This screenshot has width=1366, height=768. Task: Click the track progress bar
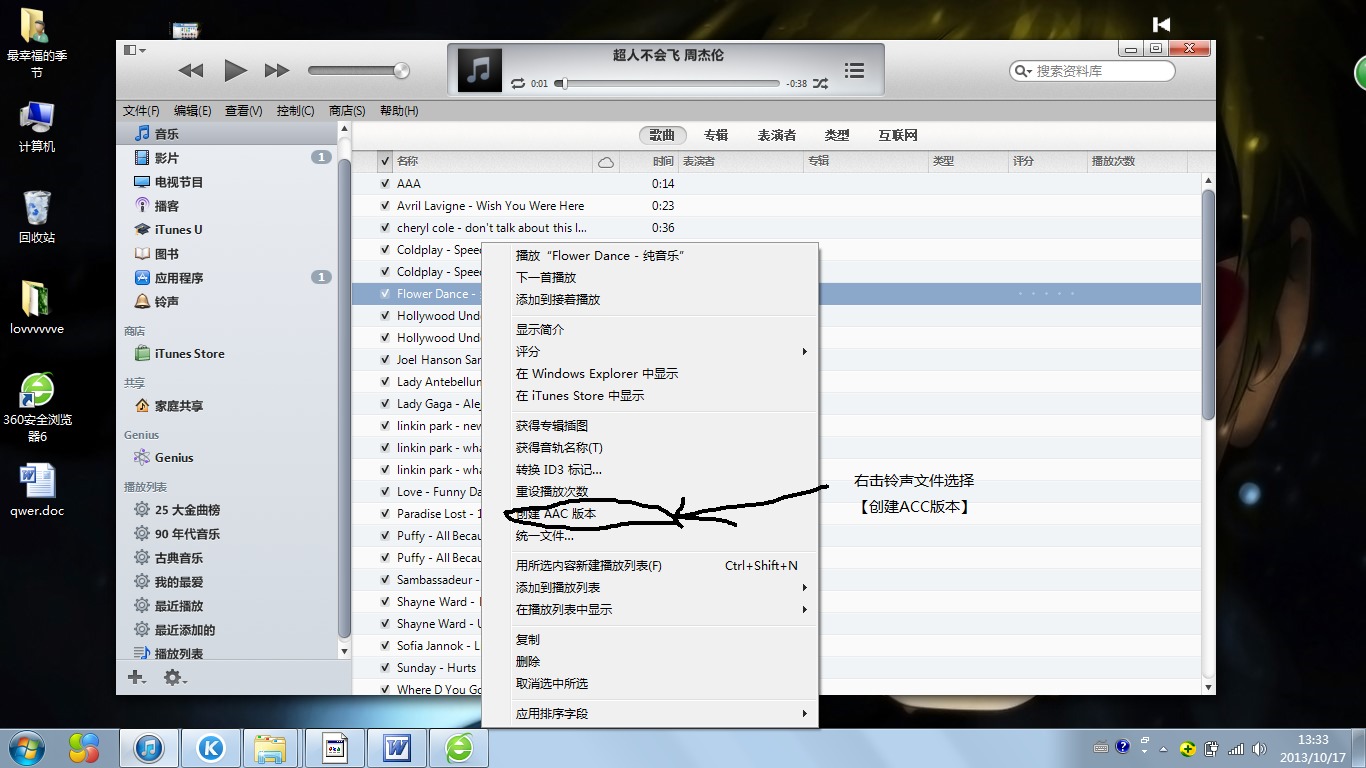(x=667, y=84)
